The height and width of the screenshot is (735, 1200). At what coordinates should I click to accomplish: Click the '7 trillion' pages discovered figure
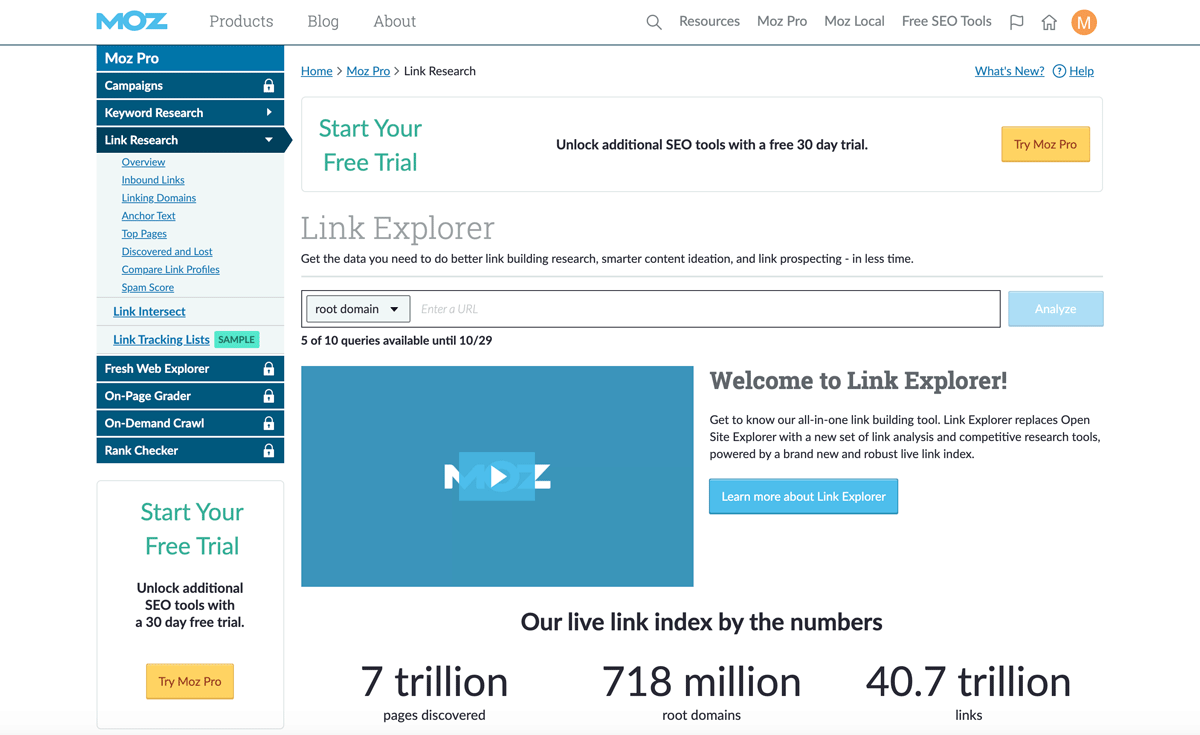tap(434, 682)
